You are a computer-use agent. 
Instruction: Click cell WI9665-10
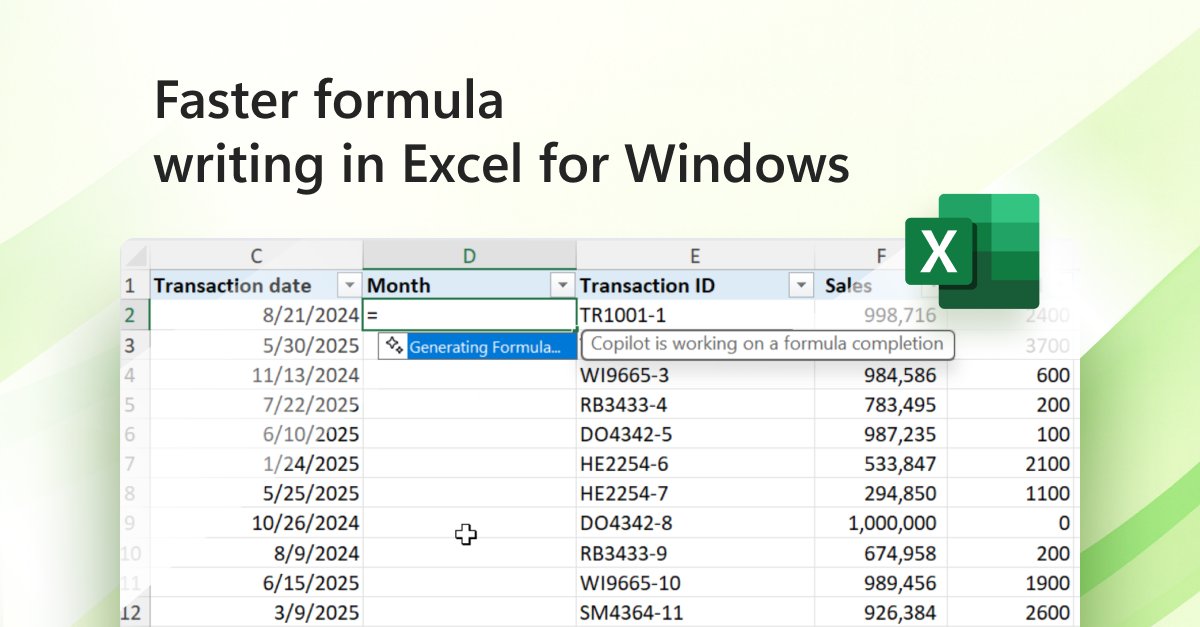click(x=695, y=583)
